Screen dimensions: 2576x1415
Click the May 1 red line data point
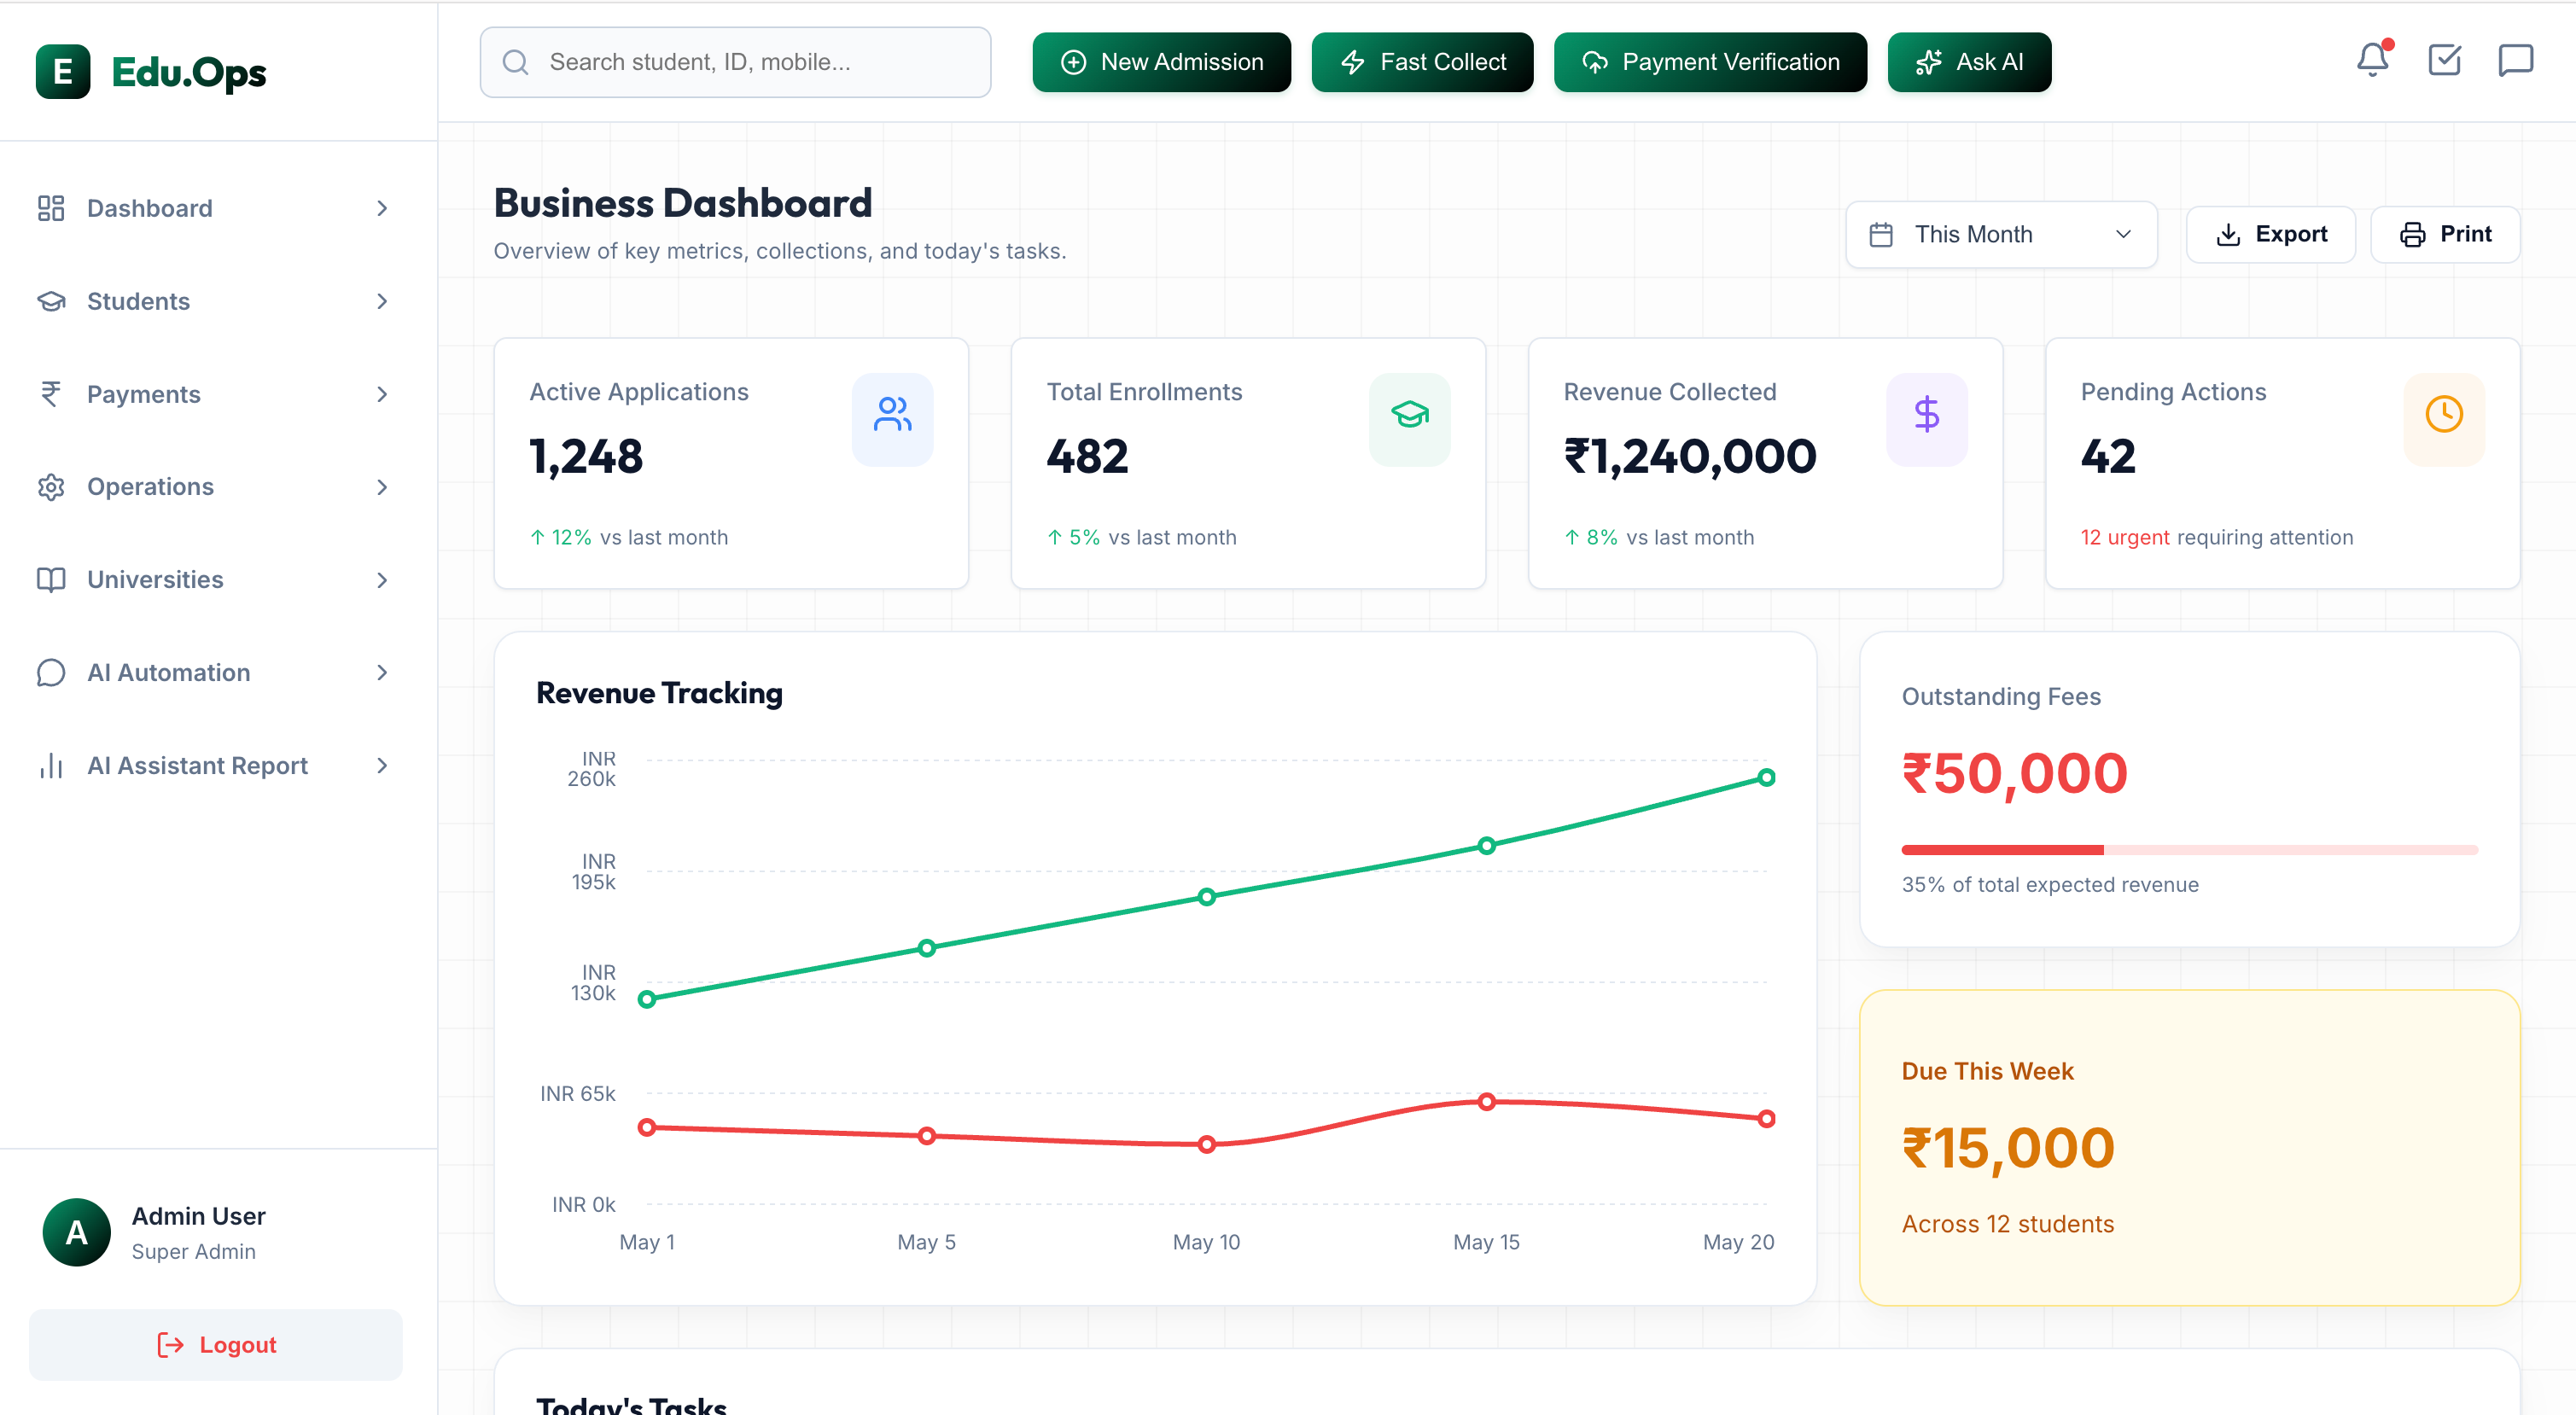tap(647, 1127)
